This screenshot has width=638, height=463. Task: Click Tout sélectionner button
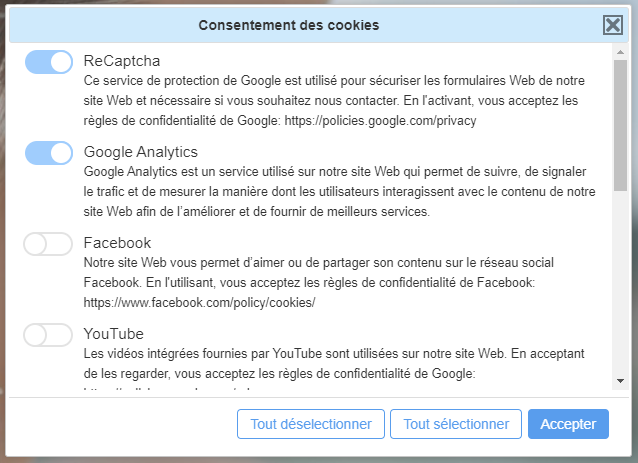(456, 424)
